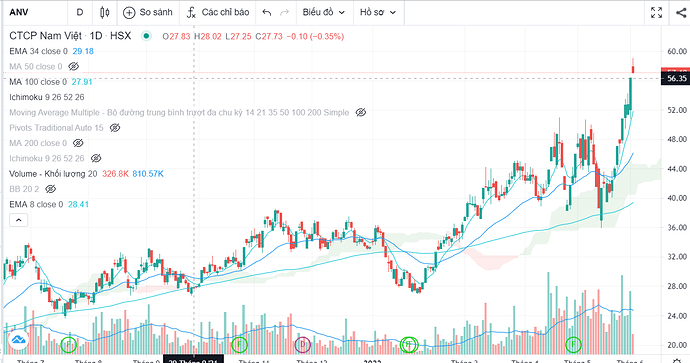Click 28.00 on the price axis
The width and height of the screenshot is (690, 363).
click(x=677, y=286)
